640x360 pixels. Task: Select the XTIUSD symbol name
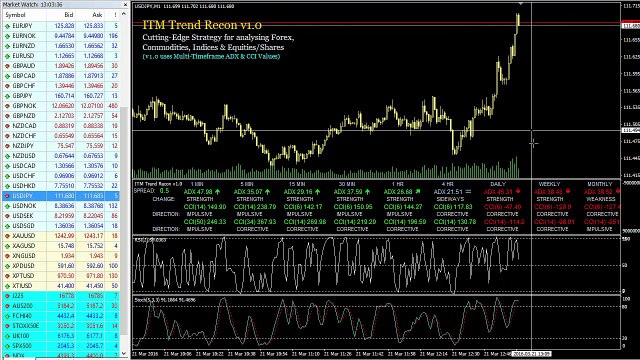22,286
